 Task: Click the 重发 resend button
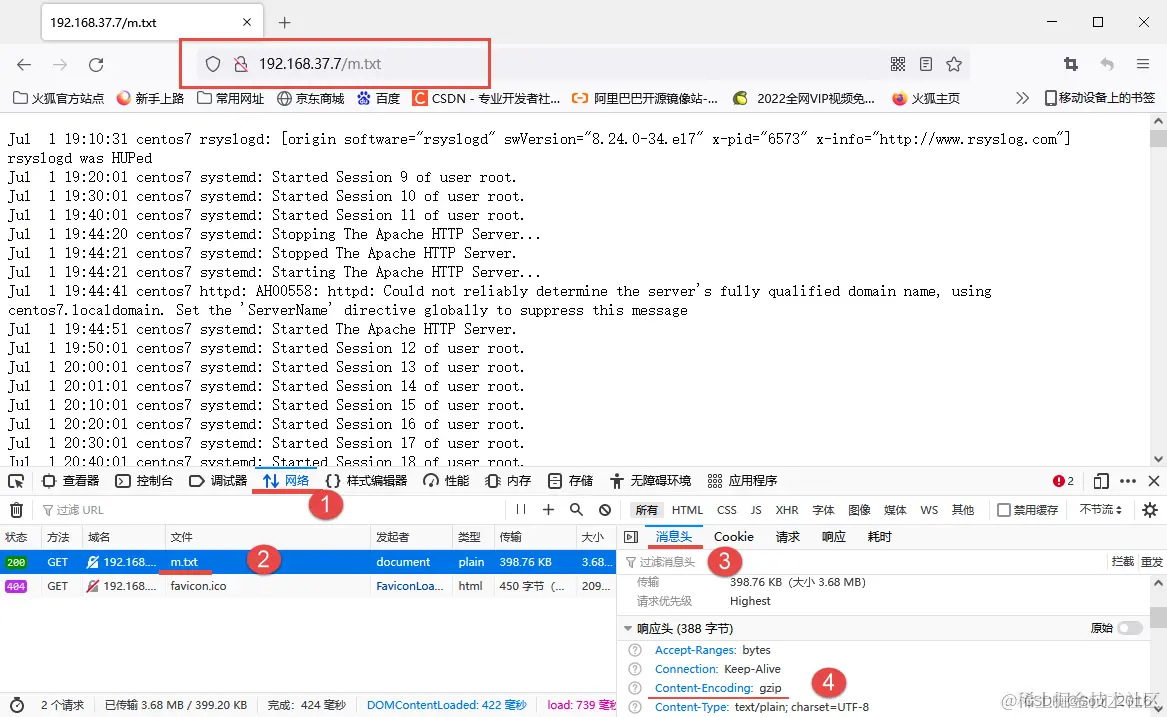(x=1151, y=561)
